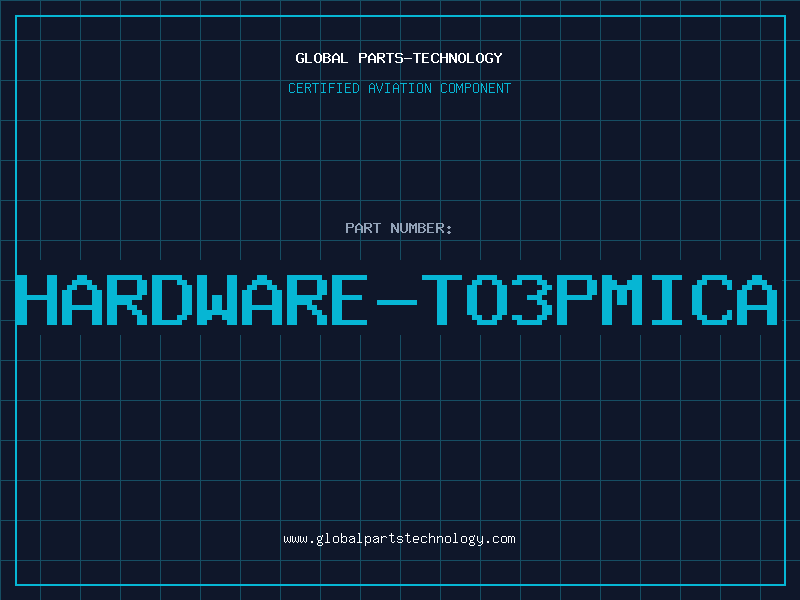Click the word NUMBER: in the label
Image resolution: width=800 pixels, height=600 pixels.
click(421, 228)
